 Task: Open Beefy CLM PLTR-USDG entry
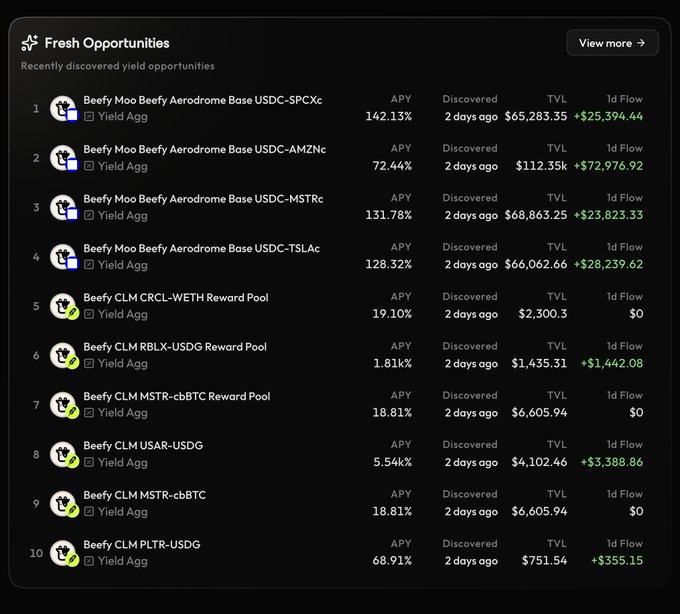coord(142,545)
